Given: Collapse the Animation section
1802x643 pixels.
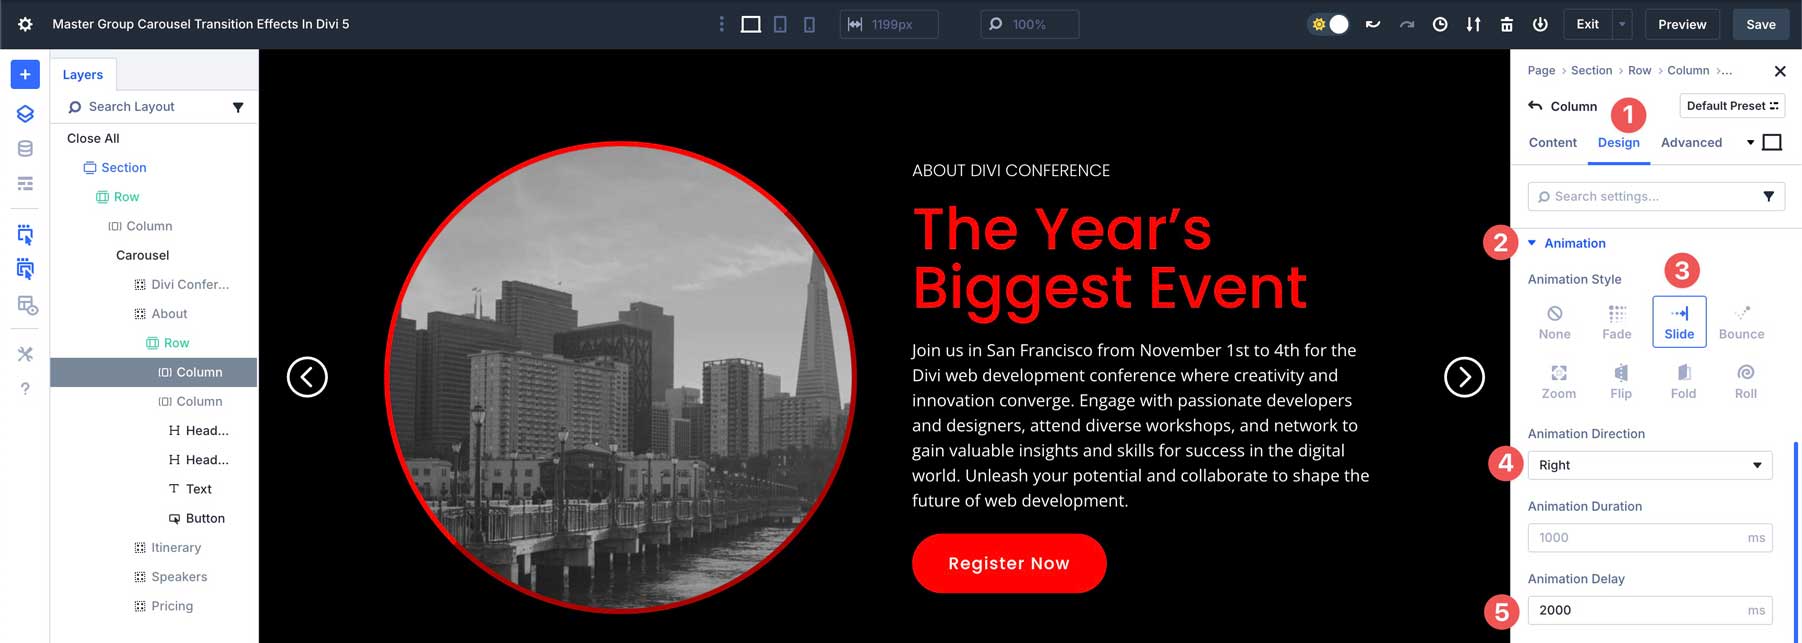Looking at the screenshot, I should pyautogui.click(x=1566, y=243).
